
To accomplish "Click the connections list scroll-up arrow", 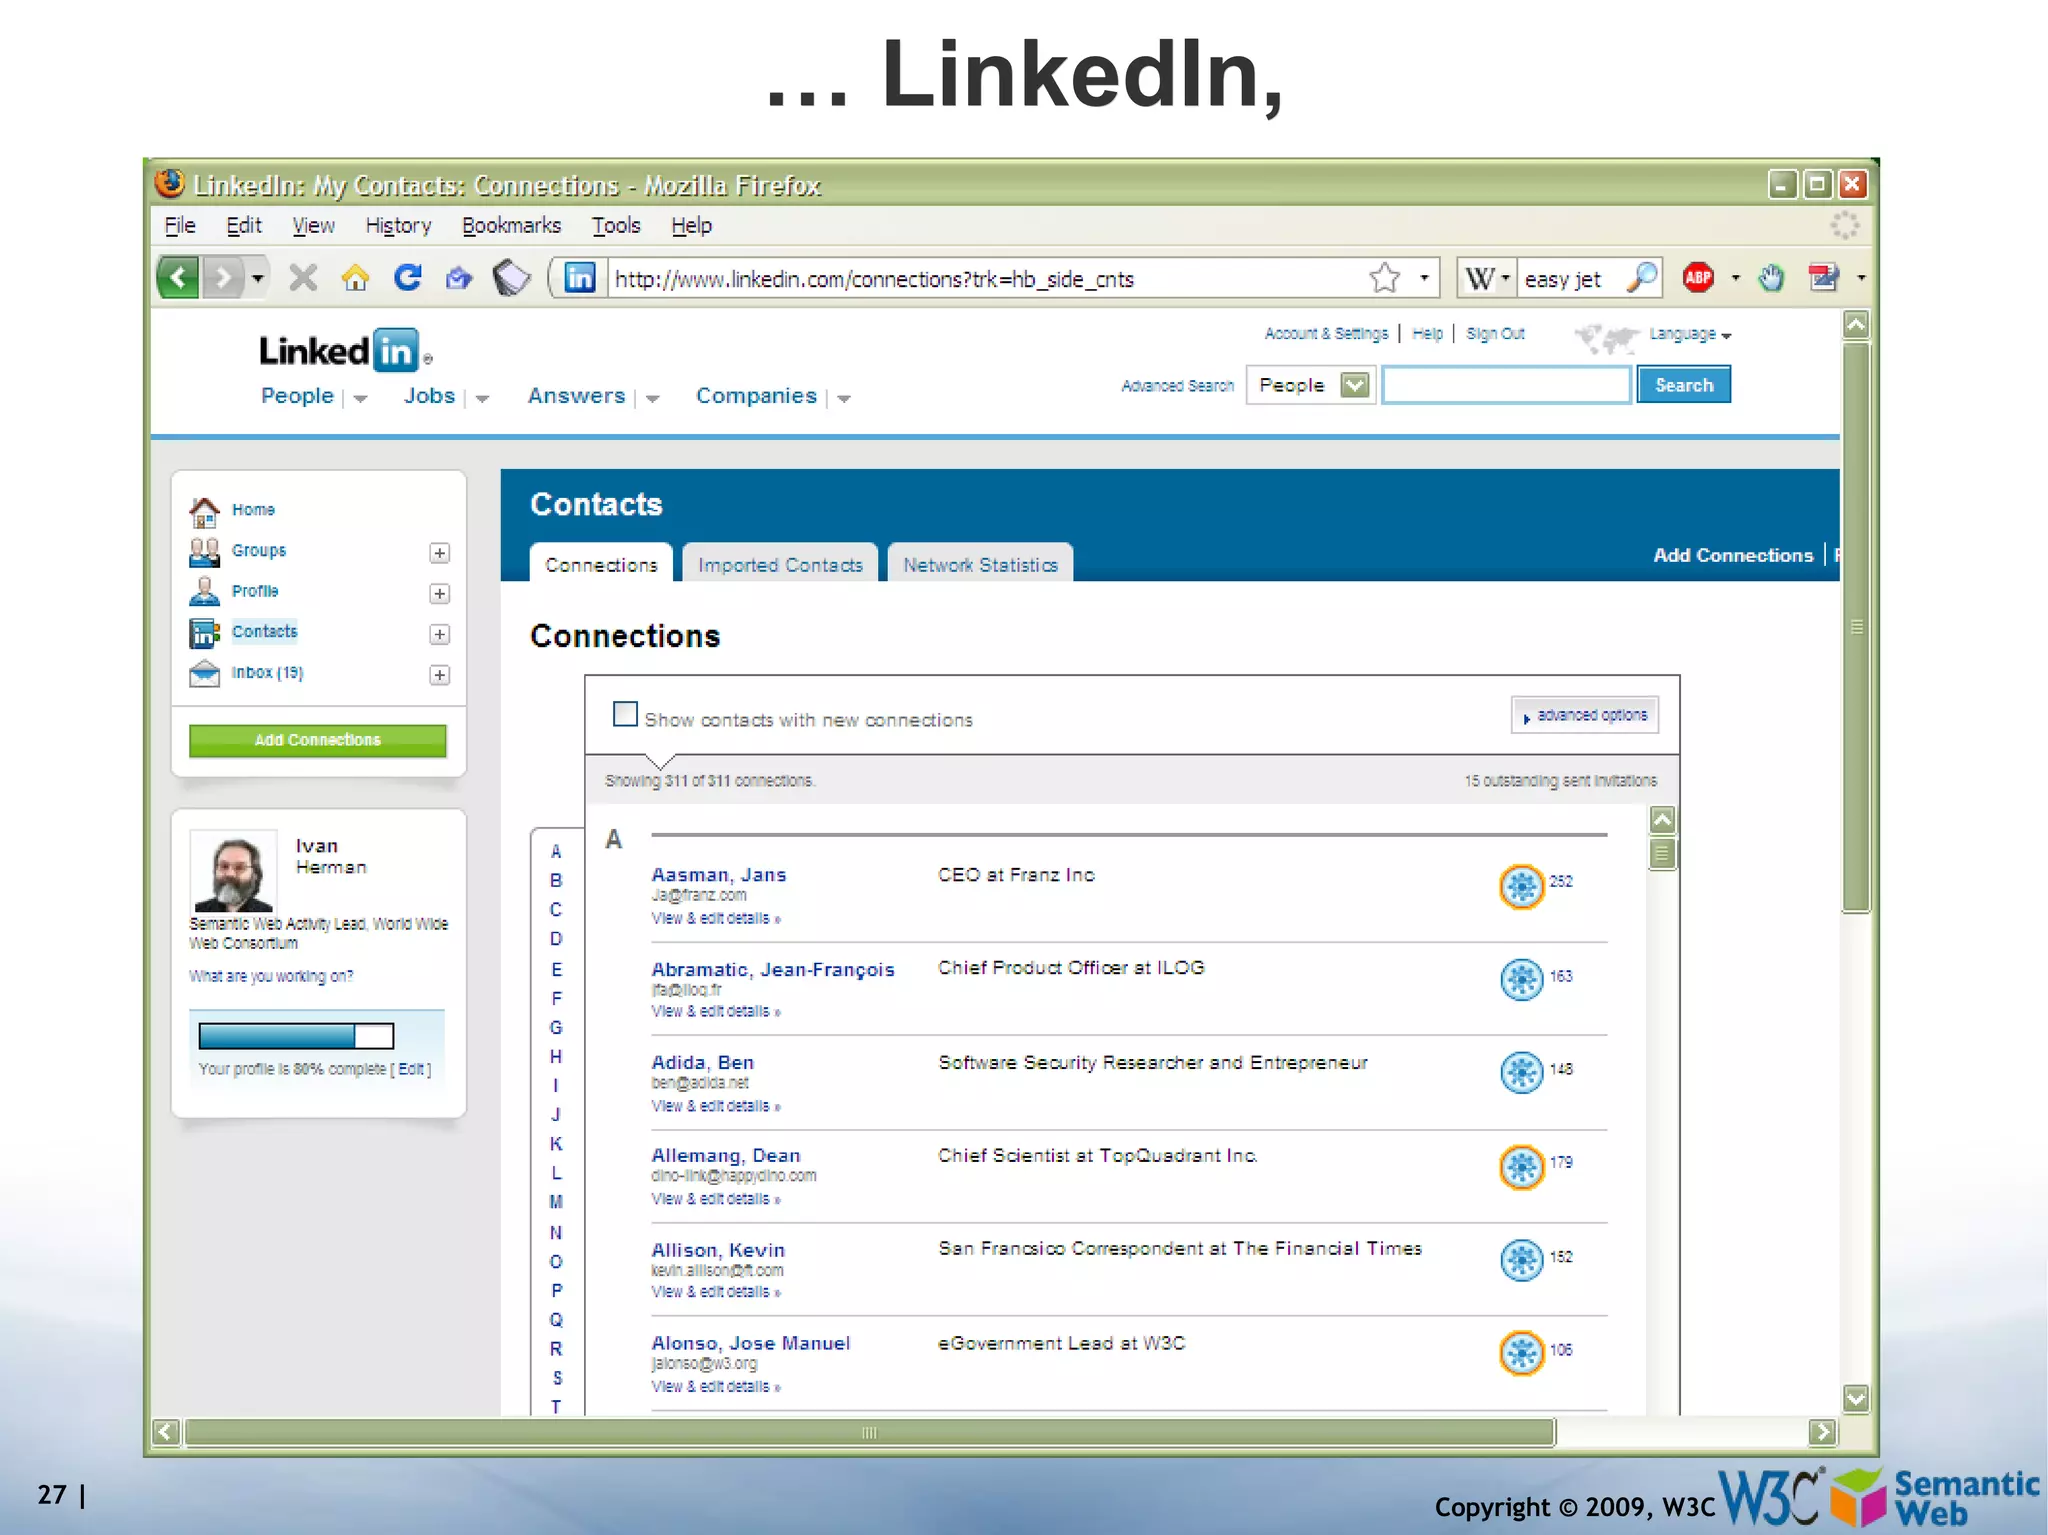I will pyautogui.click(x=1662, y=820).
